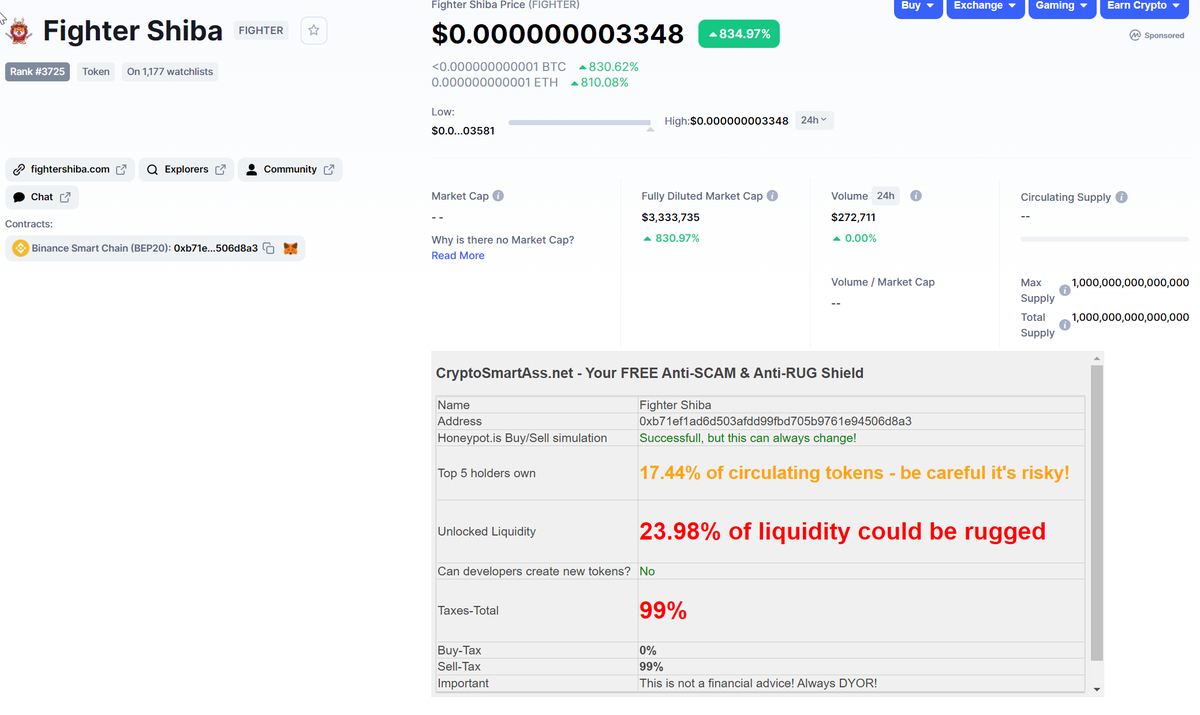Click the Sponsored badge icon
The height and width of the screenshot is (715, 1200).
click(1135, 35)
